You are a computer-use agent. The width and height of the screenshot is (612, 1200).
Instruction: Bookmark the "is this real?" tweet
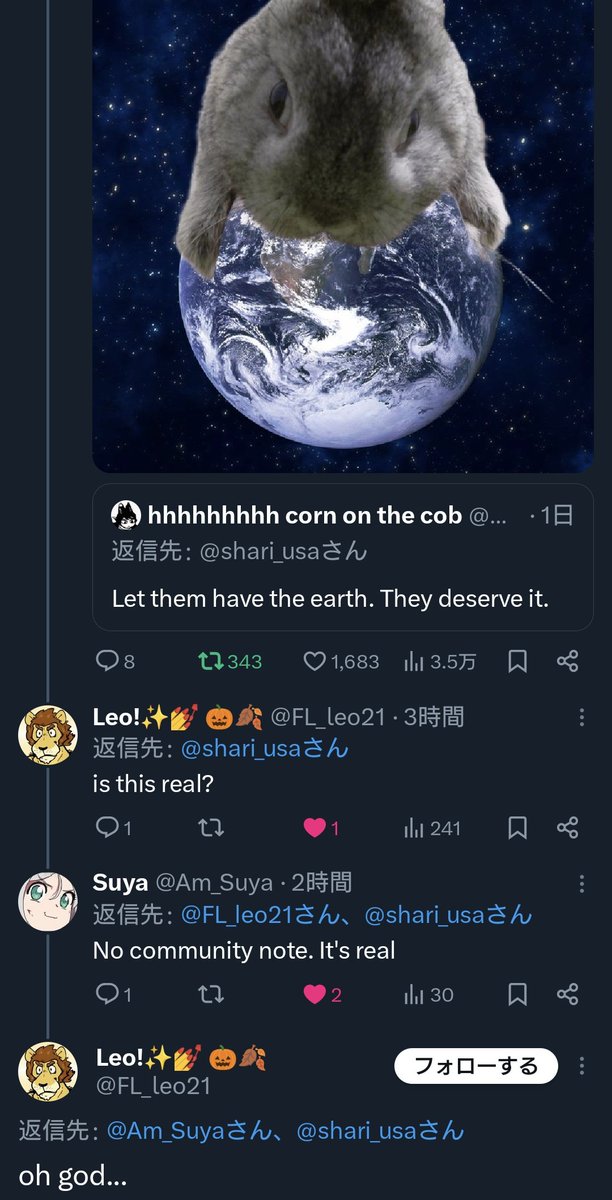(517, 827)
